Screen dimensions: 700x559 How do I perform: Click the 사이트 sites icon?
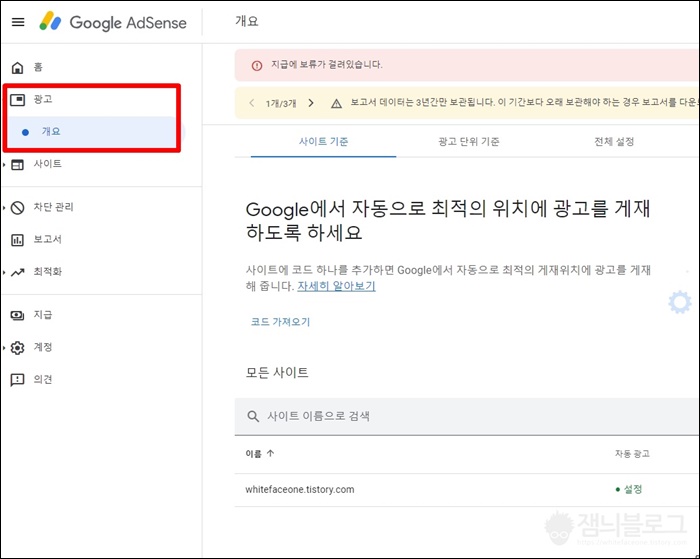(17, 164)
